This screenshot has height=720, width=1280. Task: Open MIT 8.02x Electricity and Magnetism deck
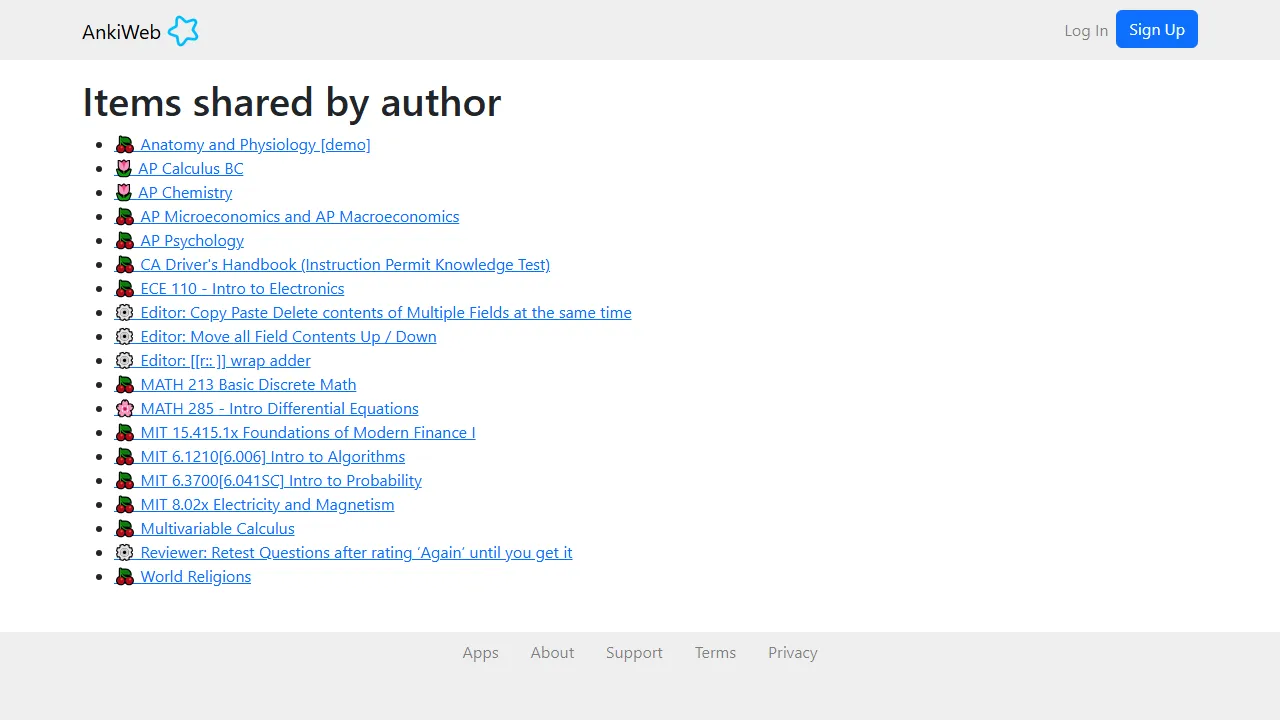(x=267, y=504)
